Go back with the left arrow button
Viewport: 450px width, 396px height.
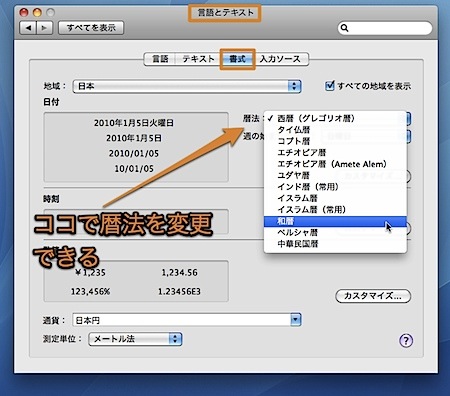coord(28,28)
